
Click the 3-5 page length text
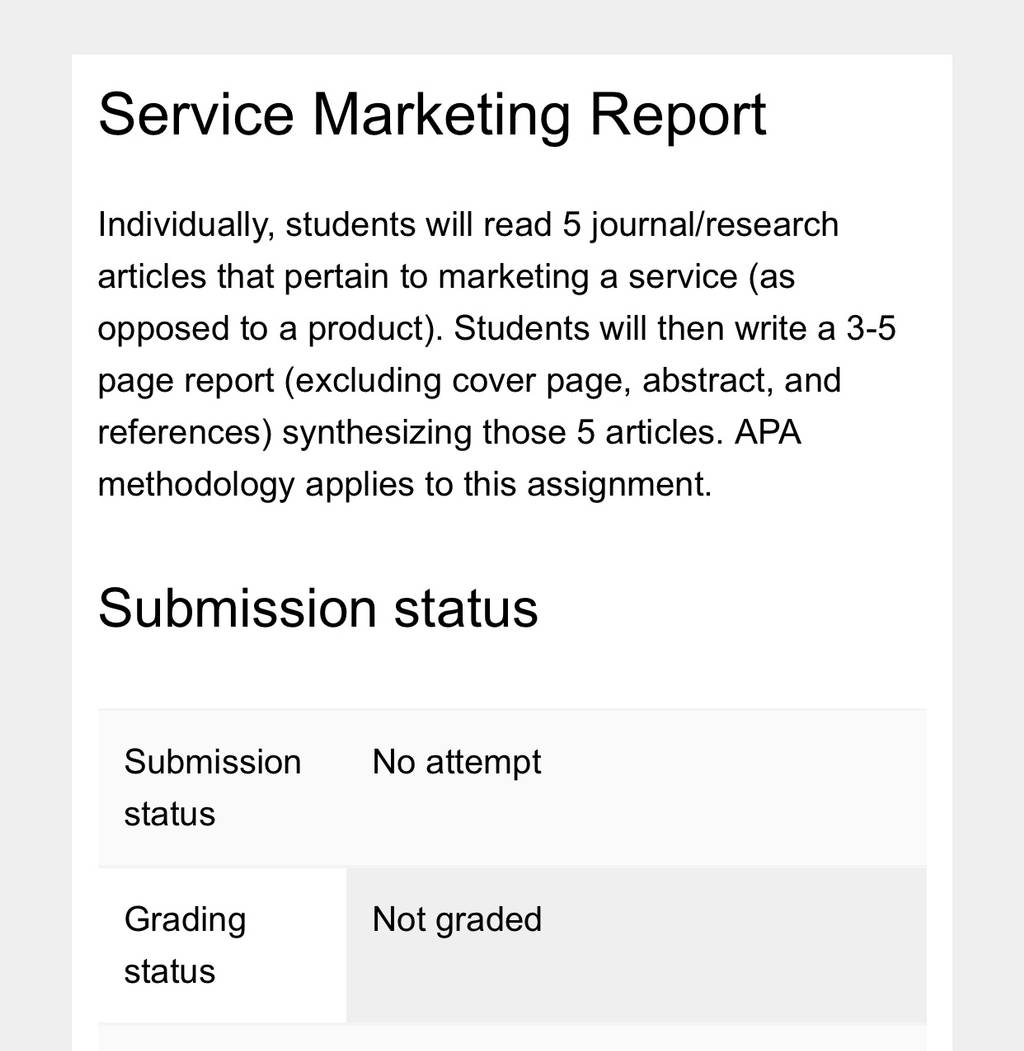(871, 328)
